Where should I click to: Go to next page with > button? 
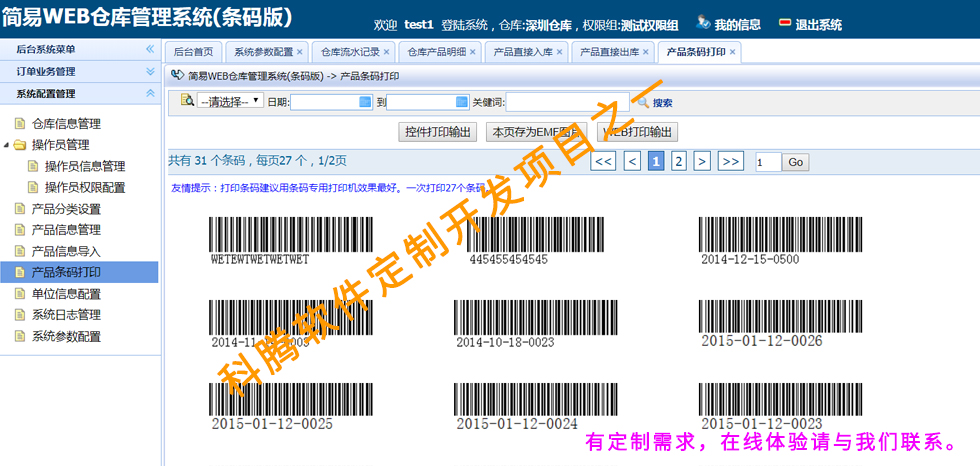[702, 162]
